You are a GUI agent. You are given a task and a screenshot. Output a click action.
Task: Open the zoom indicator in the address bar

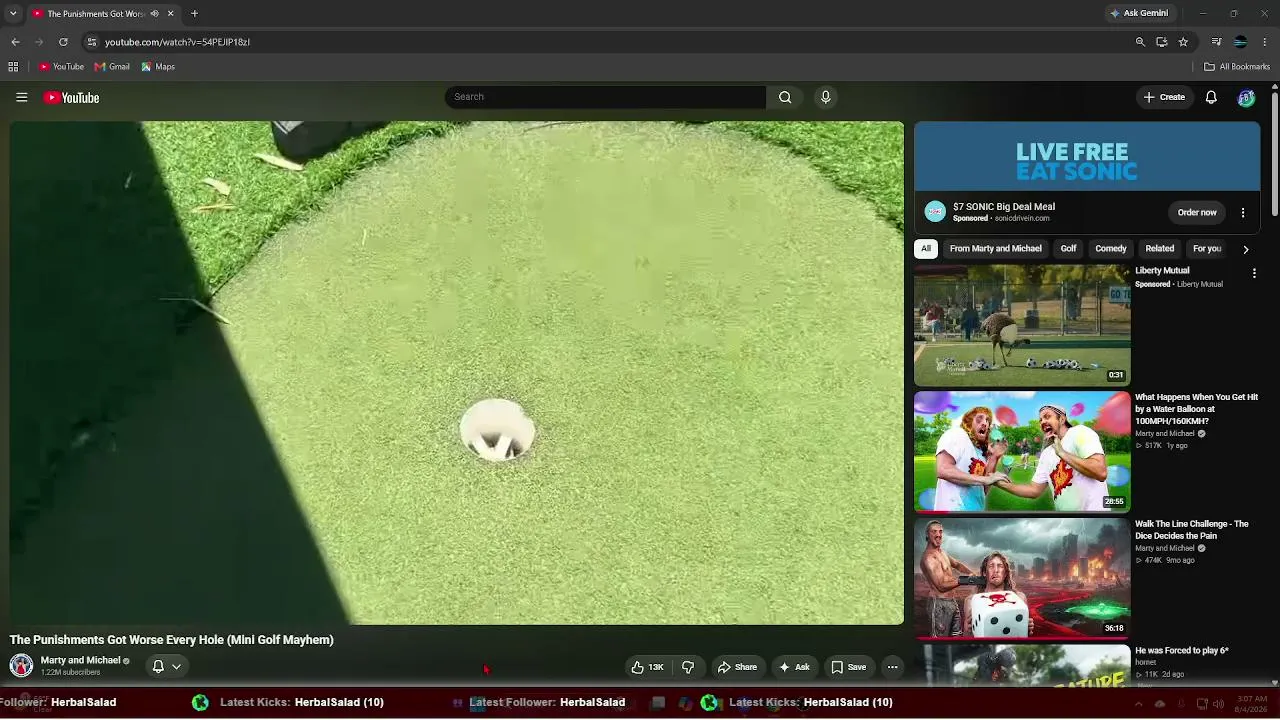tap(1140, 42)
